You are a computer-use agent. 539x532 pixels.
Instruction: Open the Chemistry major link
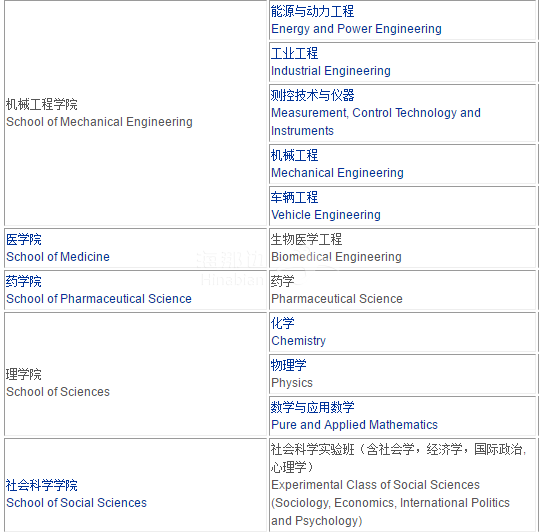tap(298, 341)
